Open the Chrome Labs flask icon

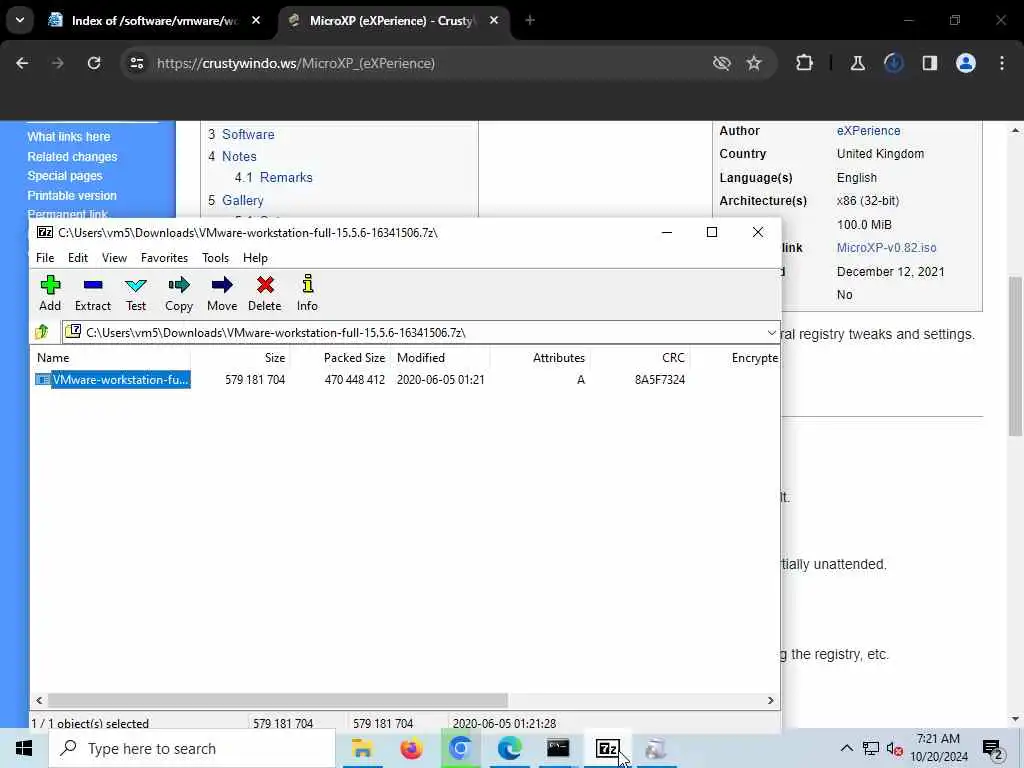[857, 63]
